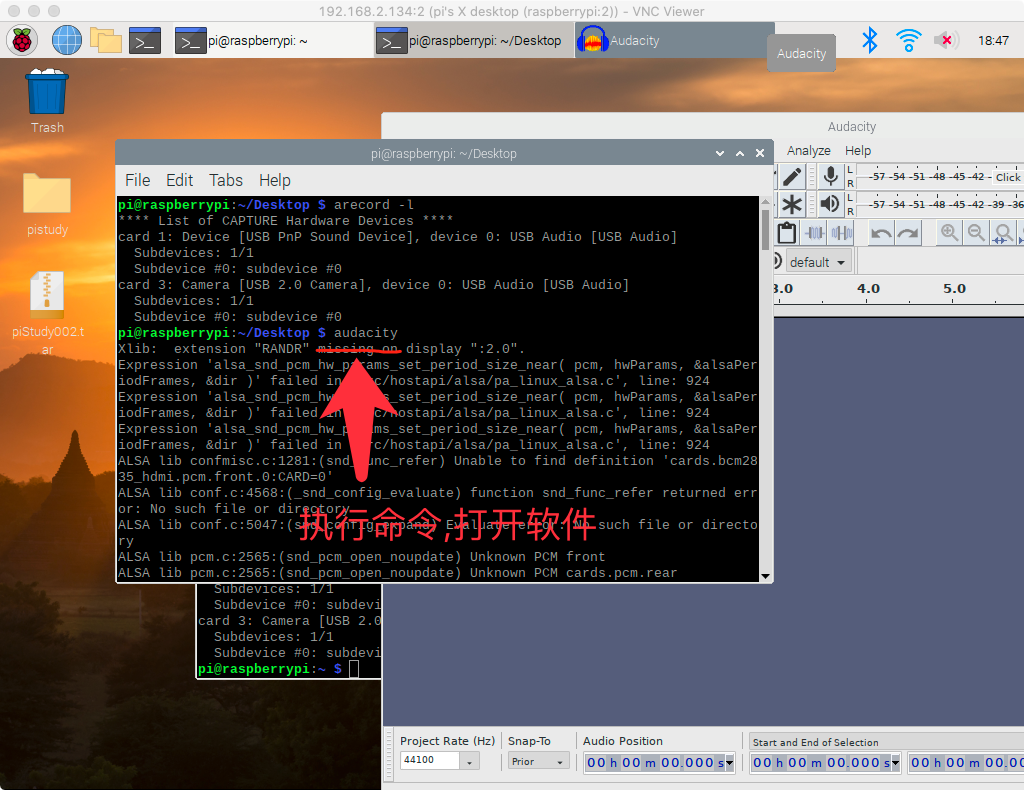Click the 4.0 mark on Audacity timeline ruler
Image resolution: width=1024 pixels, height=790 pixels.
click(868, 289)
